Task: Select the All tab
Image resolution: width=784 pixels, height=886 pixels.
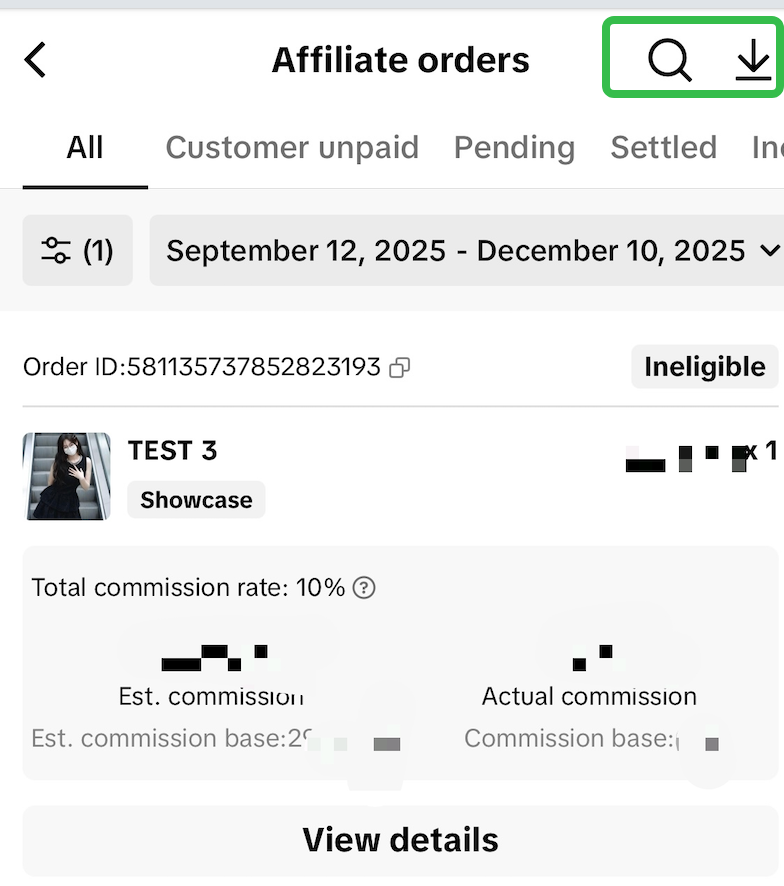Action: point(85,148)
